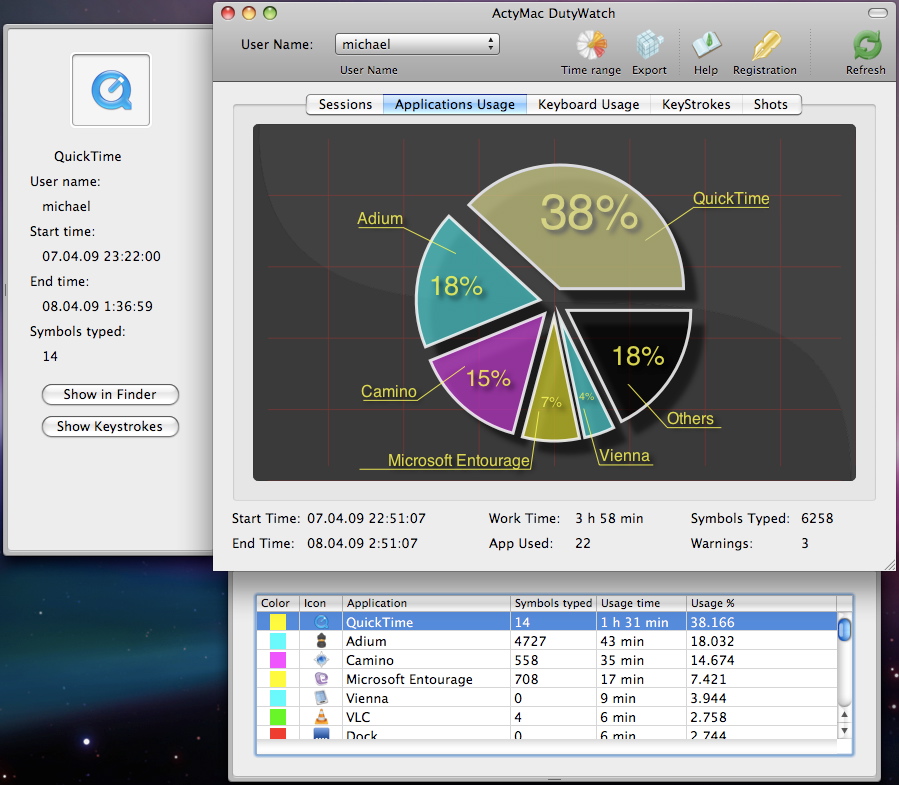Open the Keyboard Usage tab
The image size is (899, 785).
point(588,104)
